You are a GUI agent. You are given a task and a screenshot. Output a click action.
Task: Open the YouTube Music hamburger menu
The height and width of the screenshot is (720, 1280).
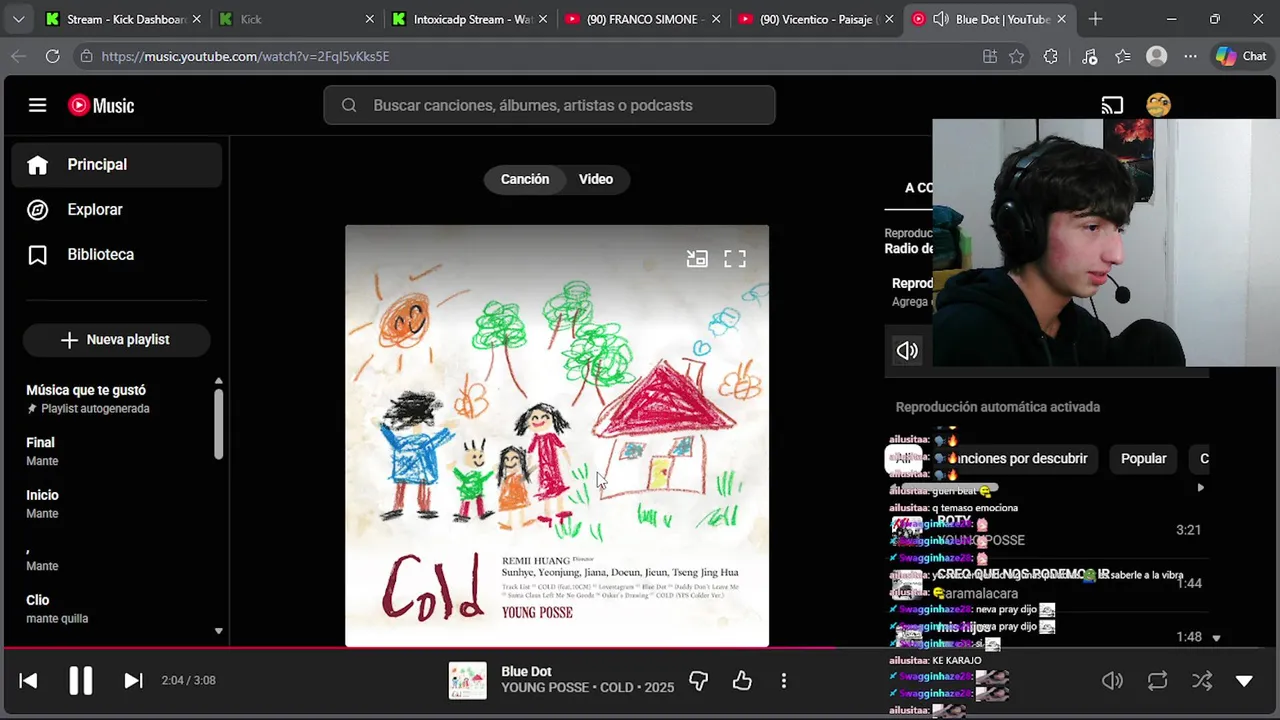[37, 105]
